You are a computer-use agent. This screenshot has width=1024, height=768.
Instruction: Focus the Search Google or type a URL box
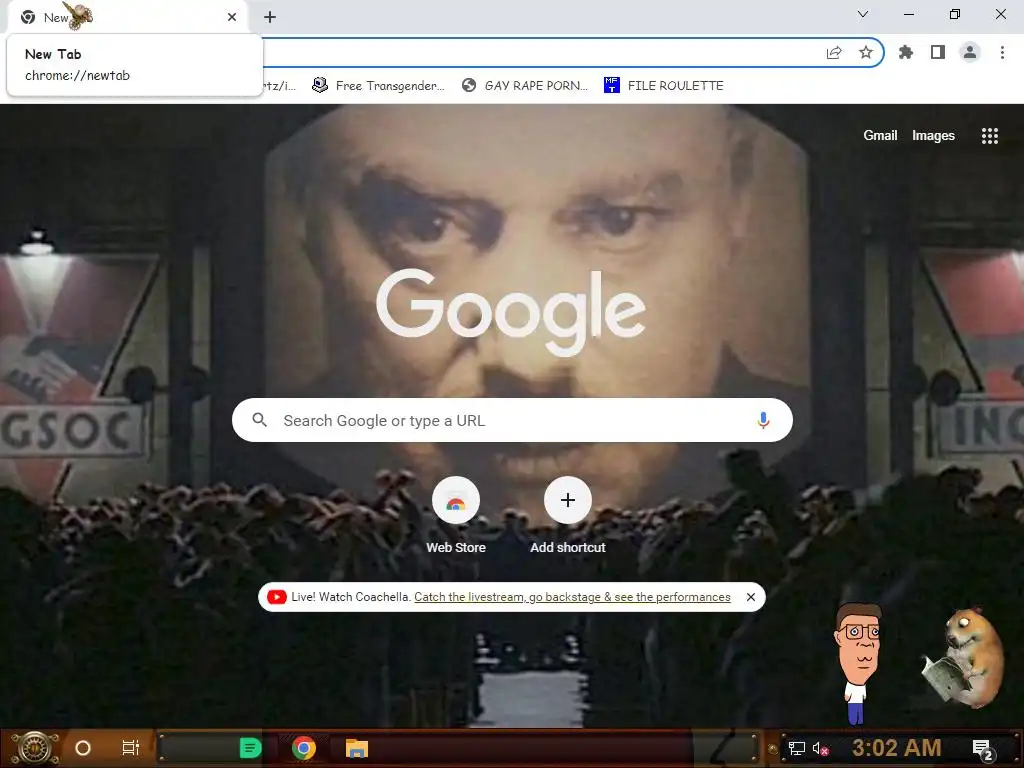click(x=512, y=420)
